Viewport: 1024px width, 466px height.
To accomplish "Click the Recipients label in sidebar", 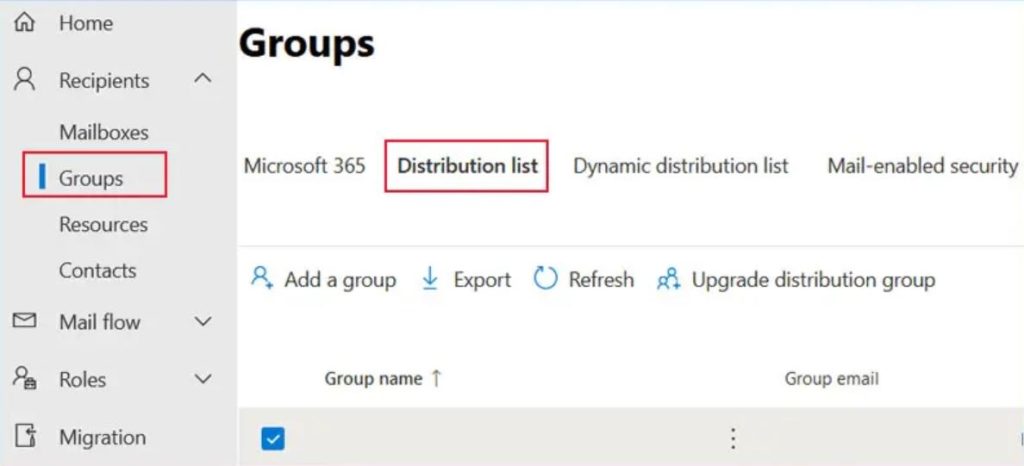I will point(104,80).
